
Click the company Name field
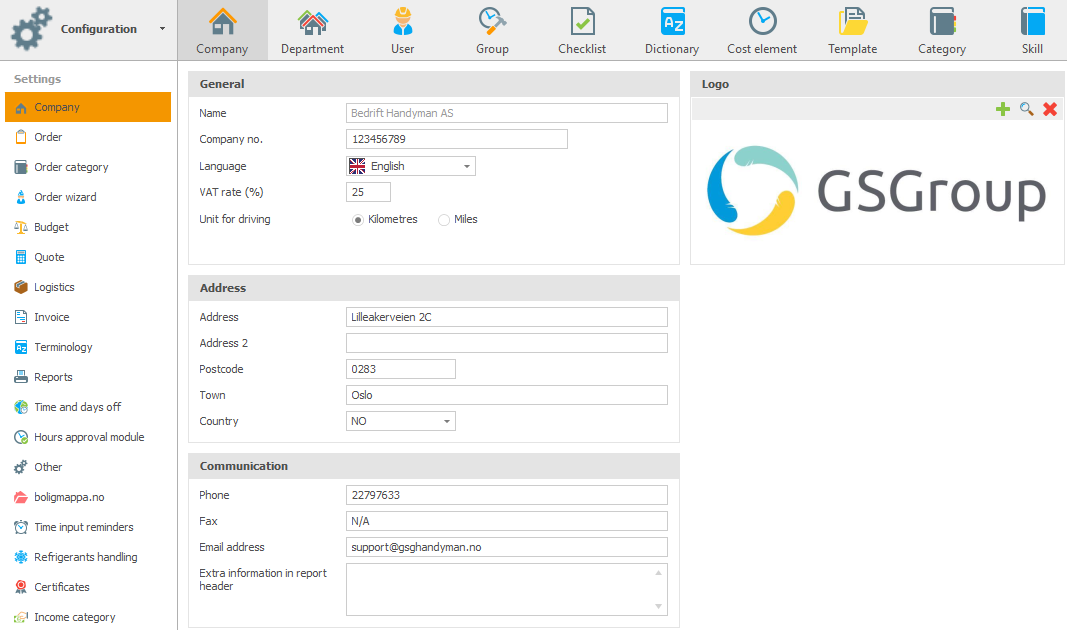(507, 113)
